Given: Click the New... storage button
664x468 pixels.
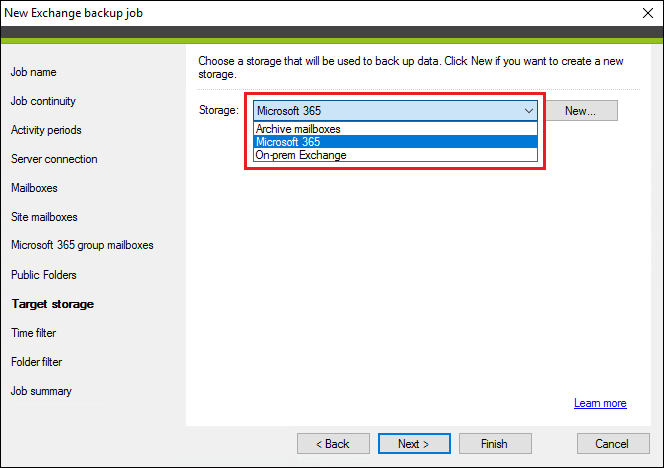Looking at the screenshot, I should coord(581,111).
